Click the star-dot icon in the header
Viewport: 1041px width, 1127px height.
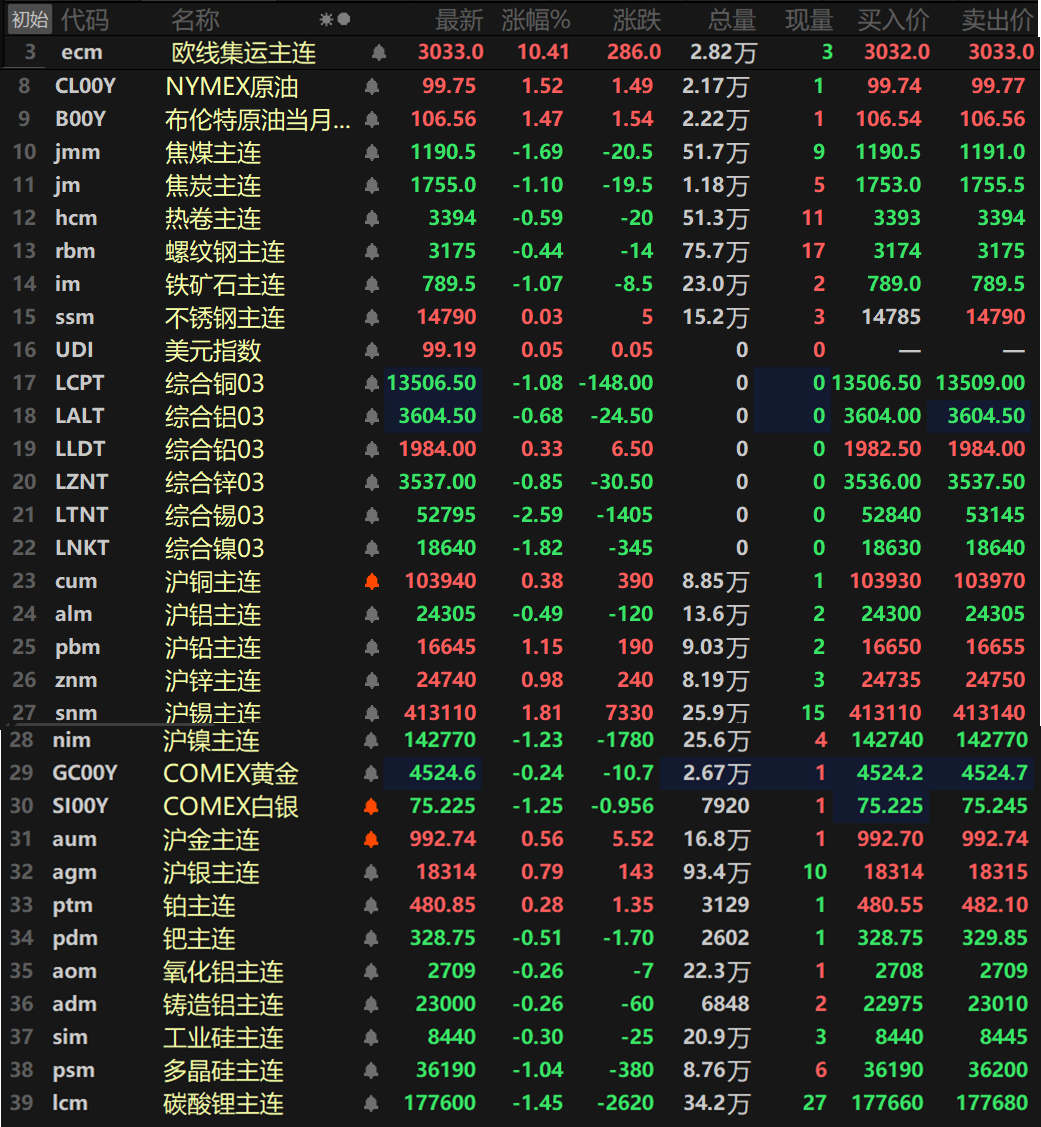(x=334, y=19)
